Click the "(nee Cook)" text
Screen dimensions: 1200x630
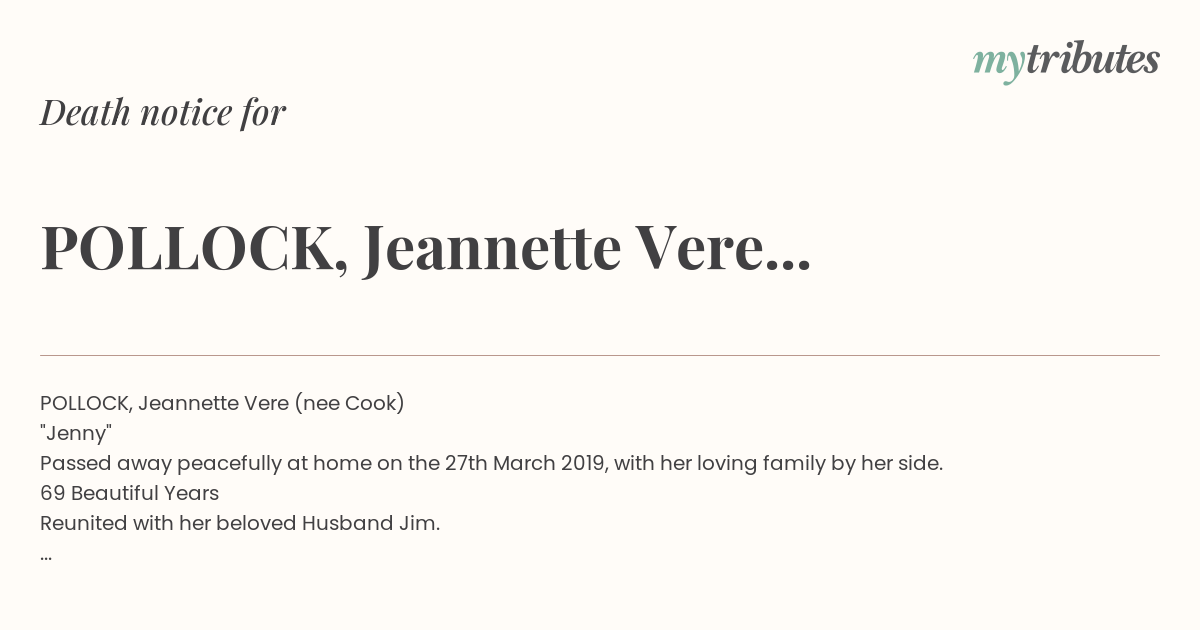349,403
